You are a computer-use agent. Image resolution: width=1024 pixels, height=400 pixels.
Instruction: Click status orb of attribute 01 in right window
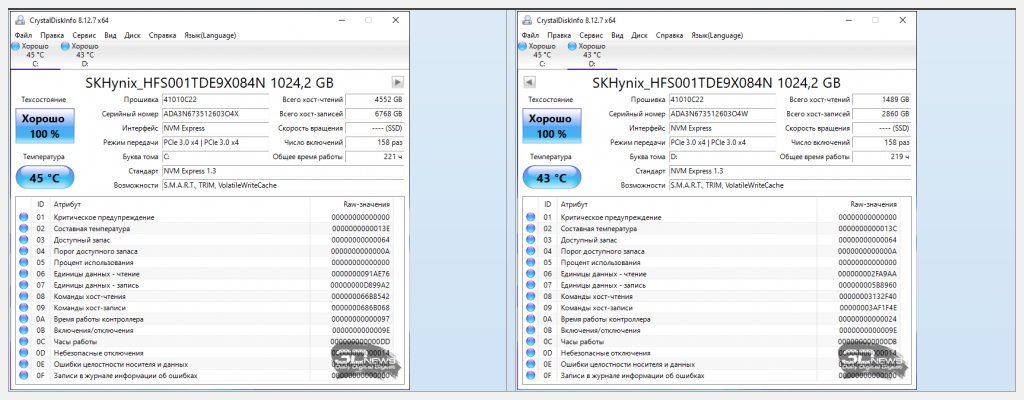pyautogui.click(x=531, y=217)
